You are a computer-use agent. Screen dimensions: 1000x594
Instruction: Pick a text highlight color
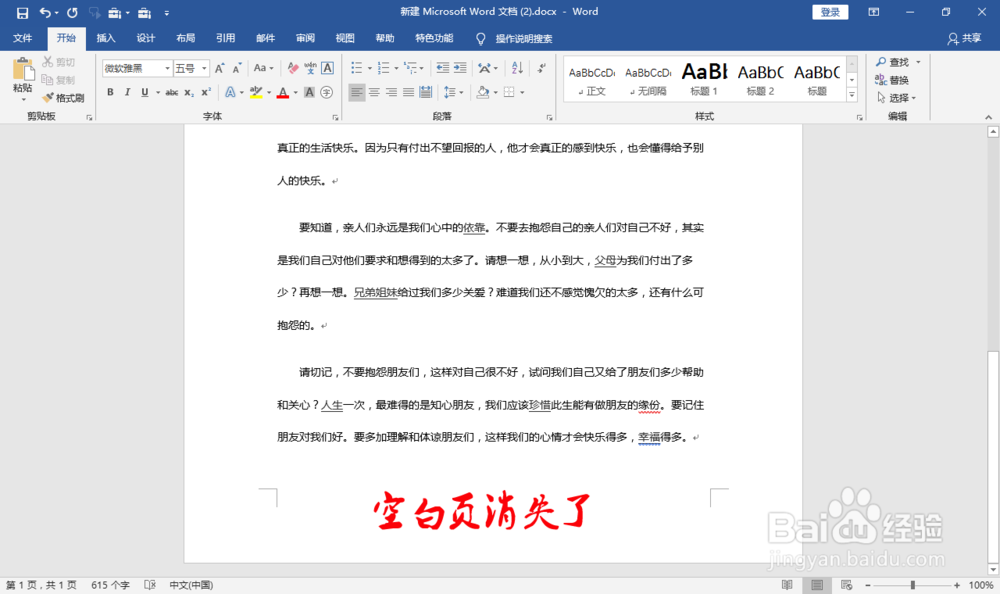(256, 91)
